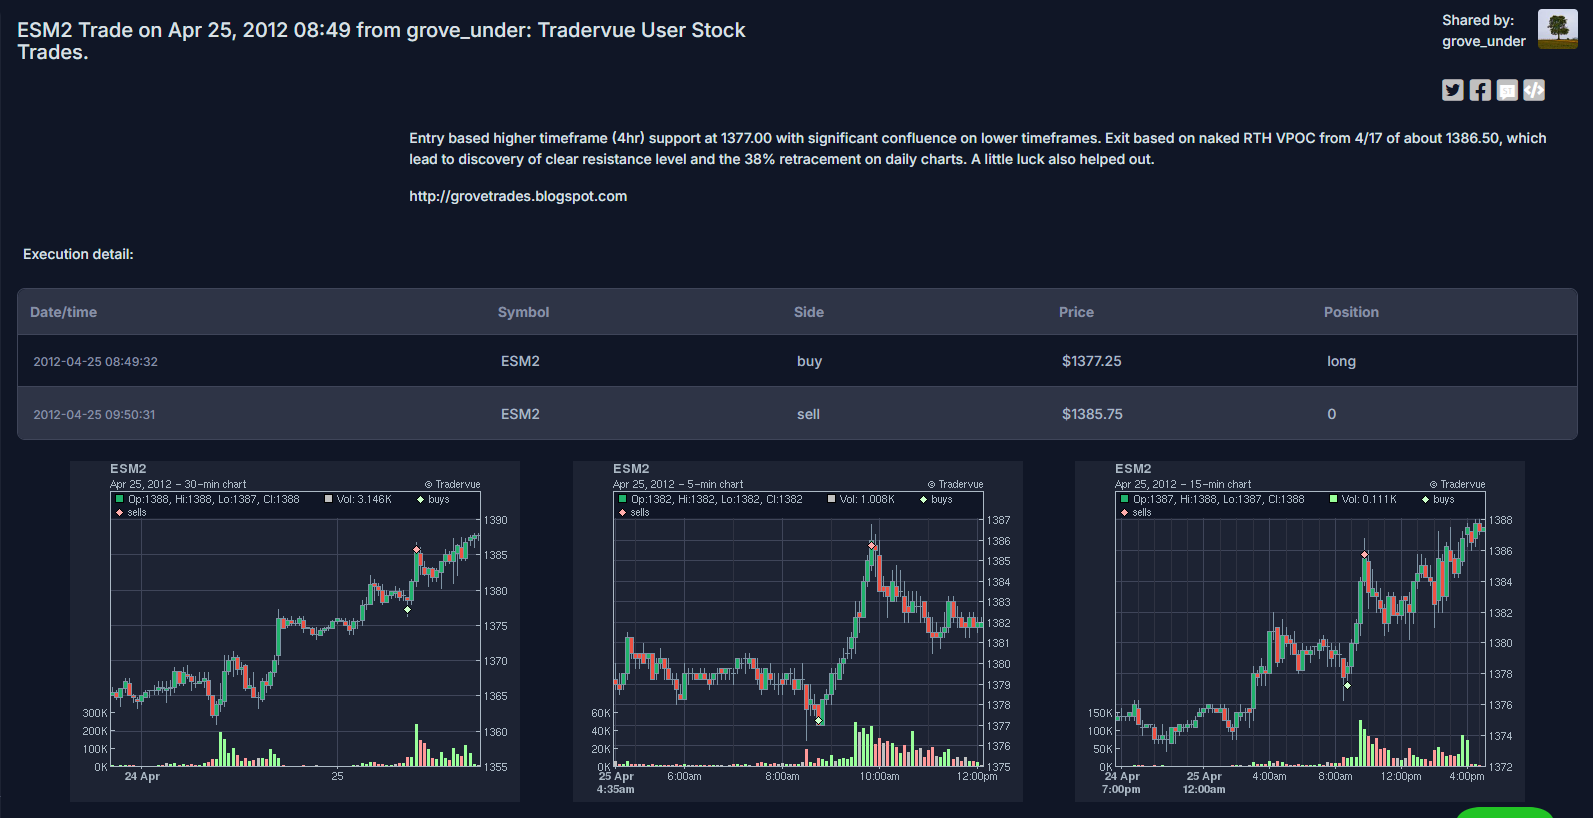Click ESM2 symbol in the sell row
The image size is (1593, 818).
(520, 414)
